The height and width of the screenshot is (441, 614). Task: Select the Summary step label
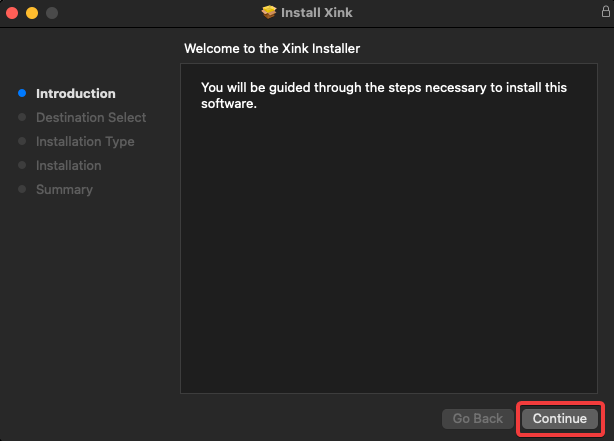(64, 190)
